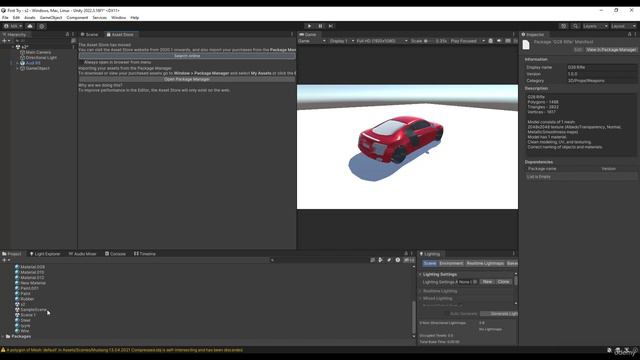Click the Pause button in the toolbar
The image size is (640, 360).
320,26
